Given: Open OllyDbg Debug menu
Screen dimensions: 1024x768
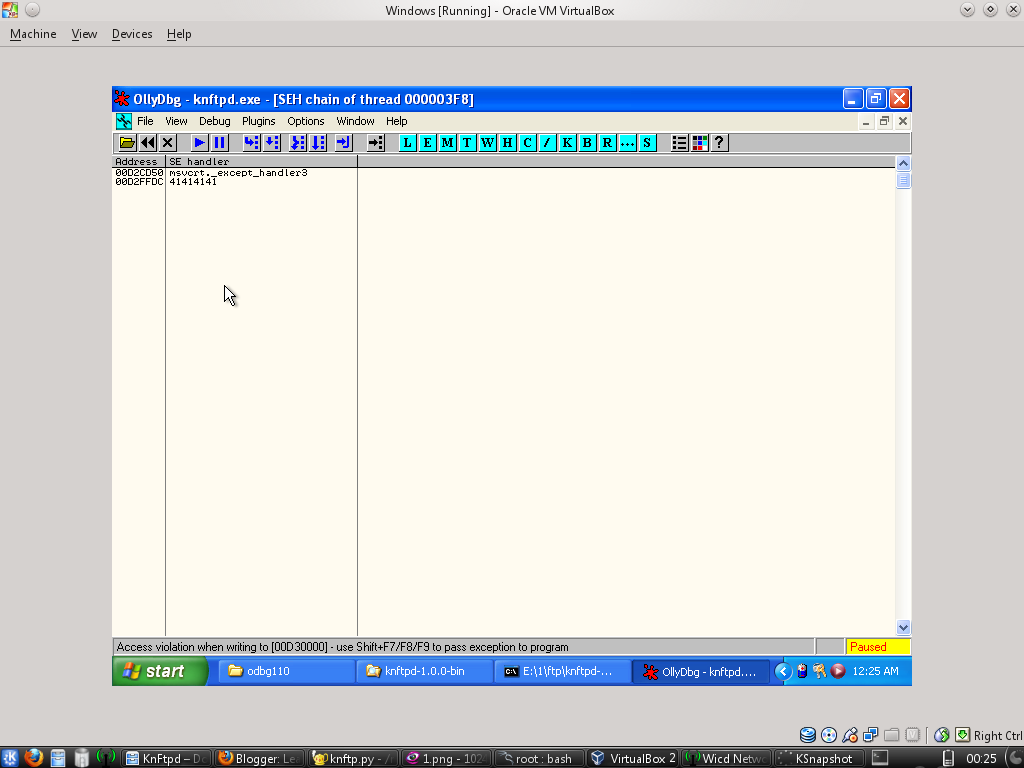Looking at the screenshot, I should coord(214,121).
